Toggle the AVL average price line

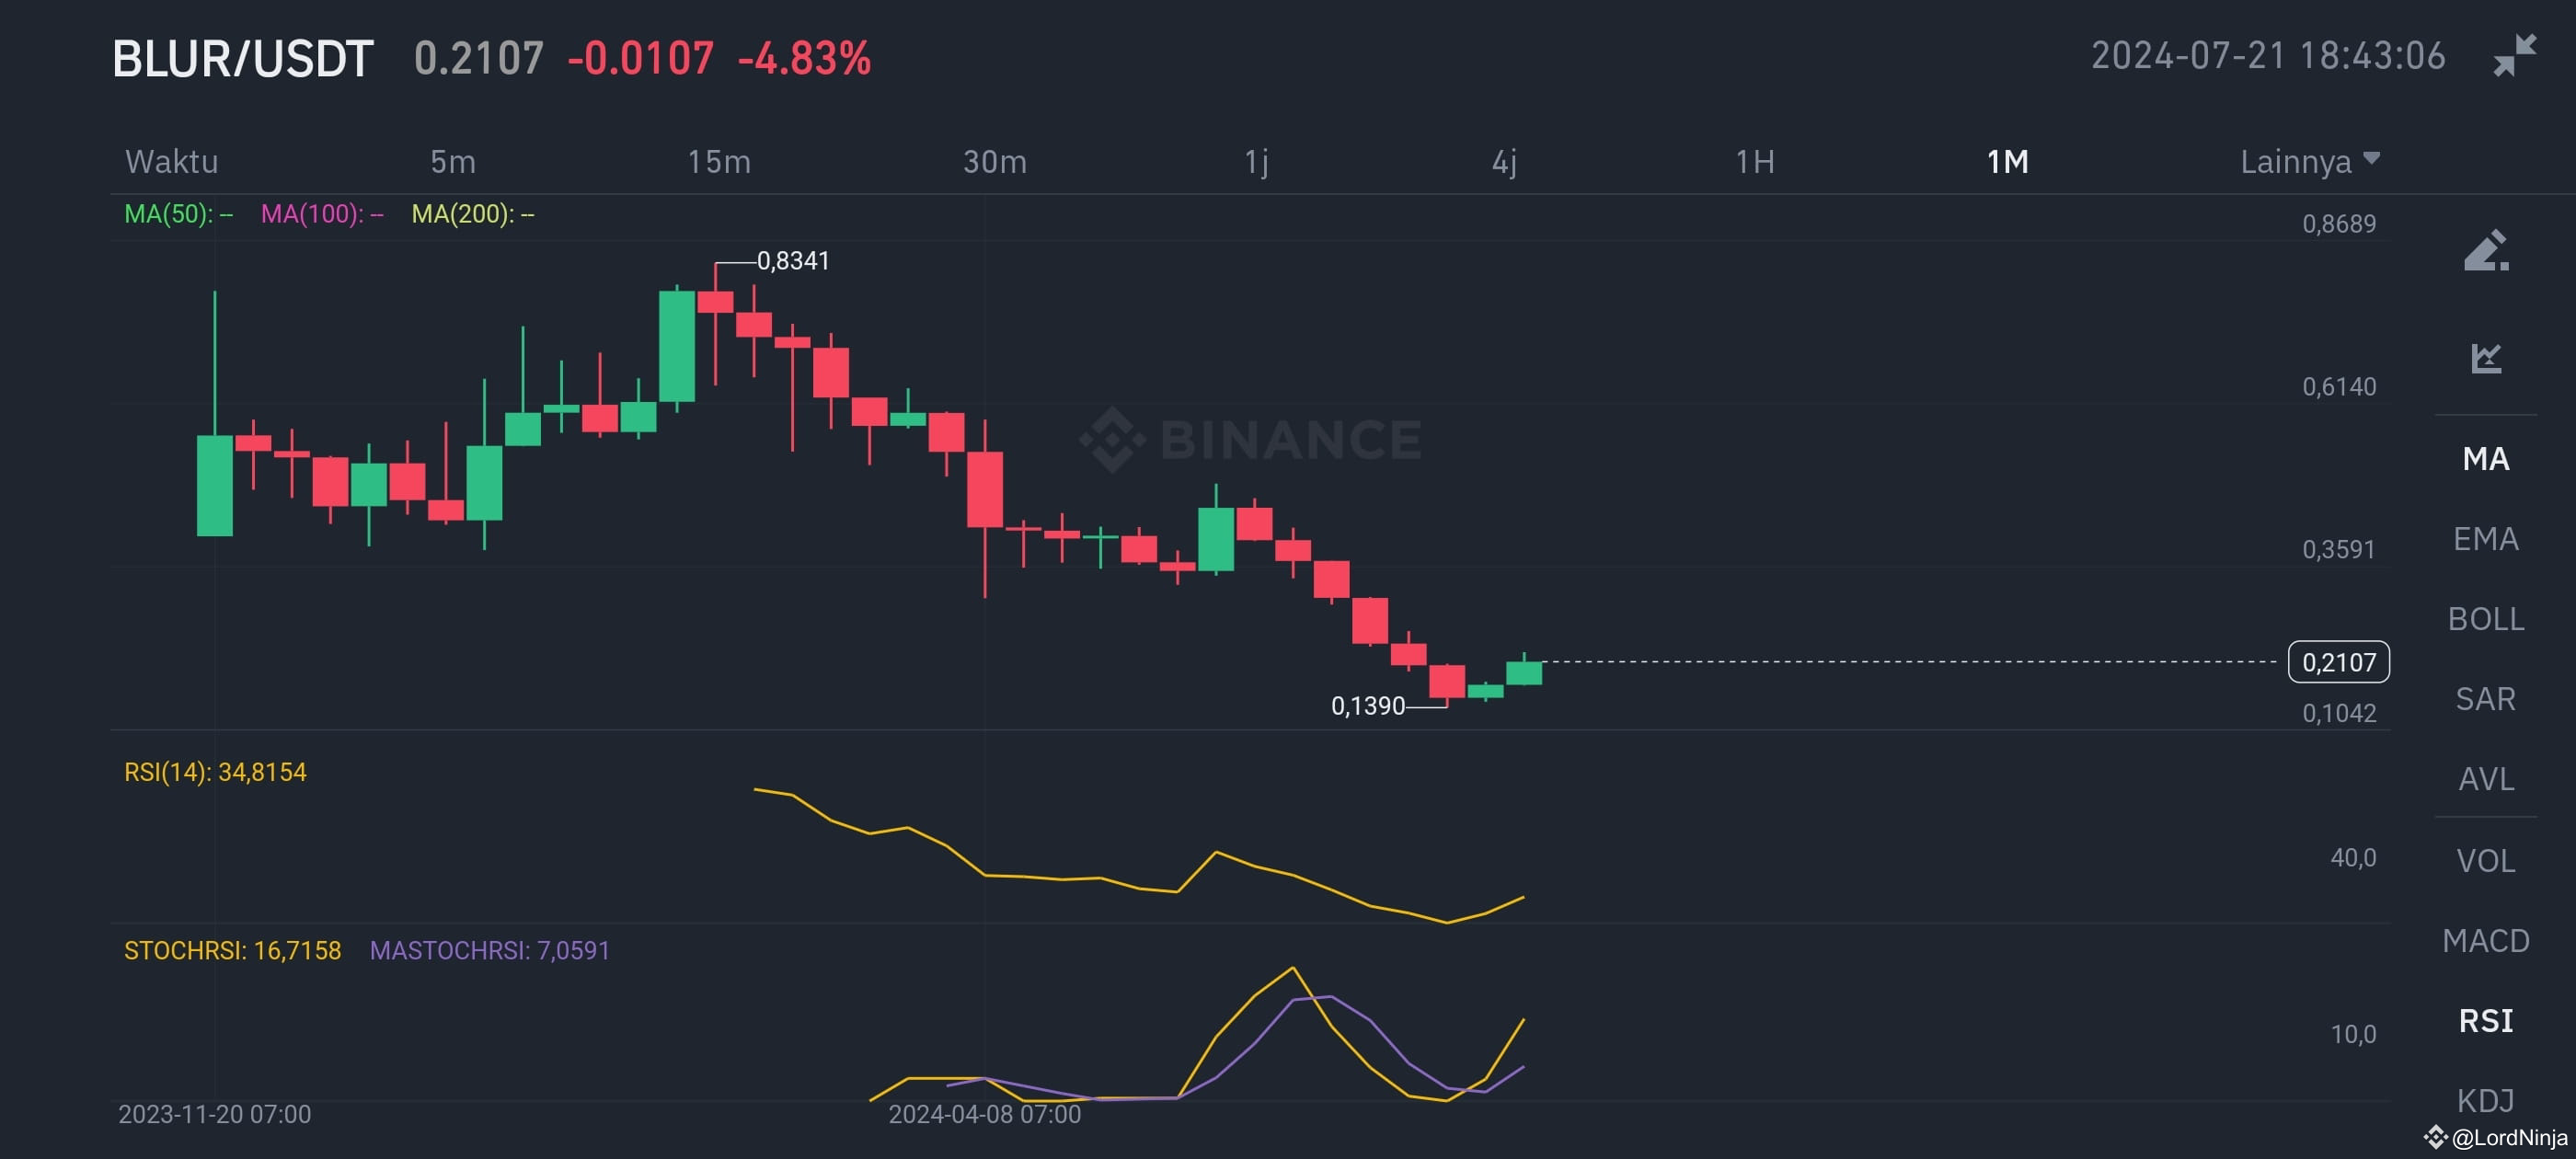point(2487,779)
